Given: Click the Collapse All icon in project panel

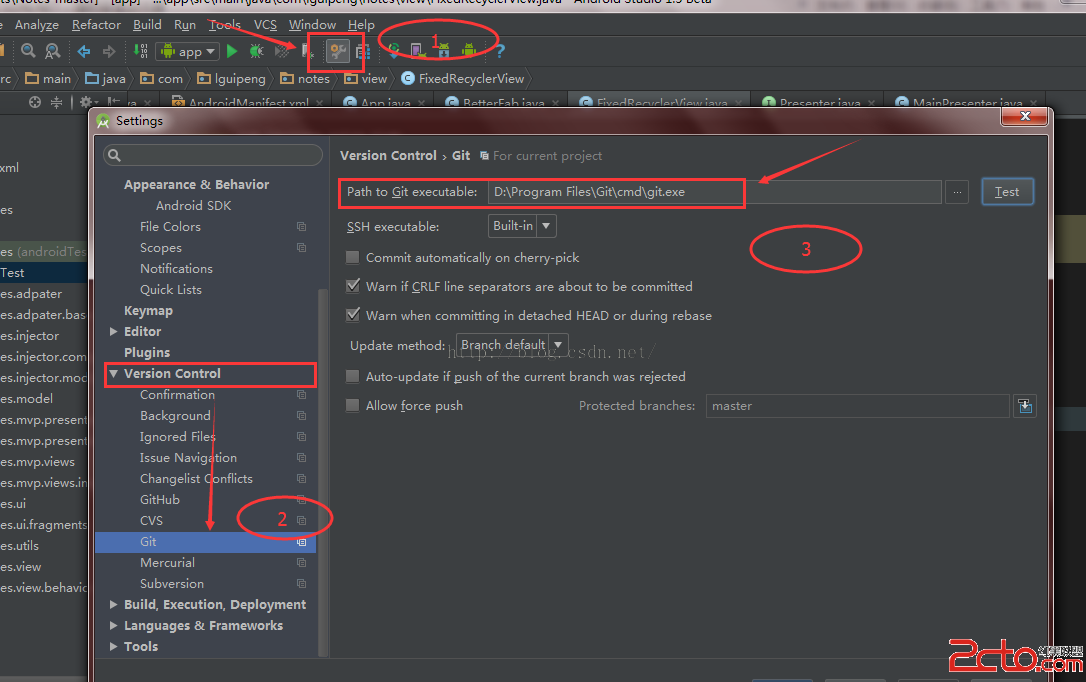Looking at the screenshot, I should click(56, 102).
